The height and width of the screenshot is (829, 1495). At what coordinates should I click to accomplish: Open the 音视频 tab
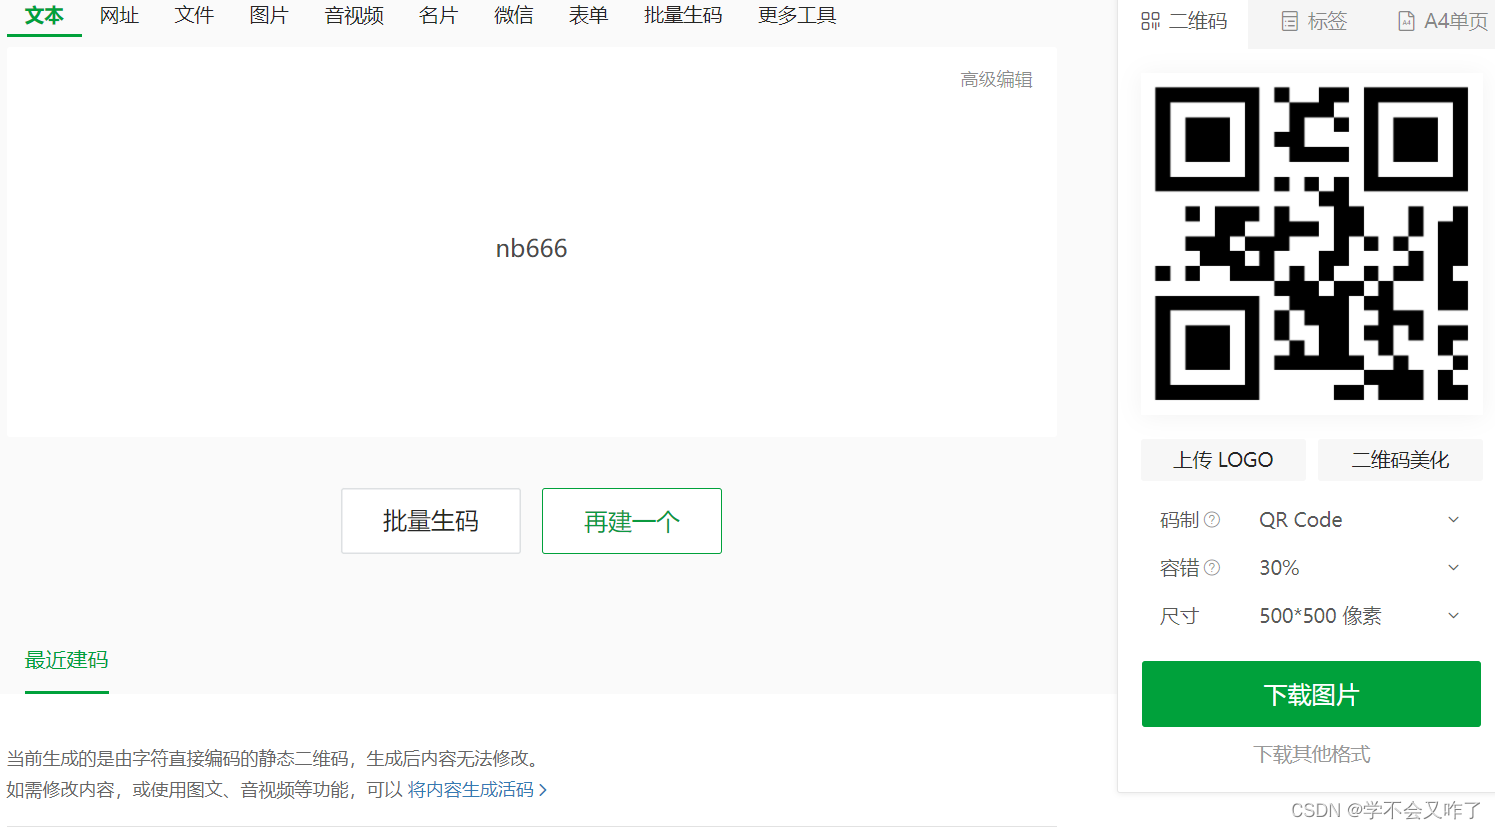[x=354, y=16]
